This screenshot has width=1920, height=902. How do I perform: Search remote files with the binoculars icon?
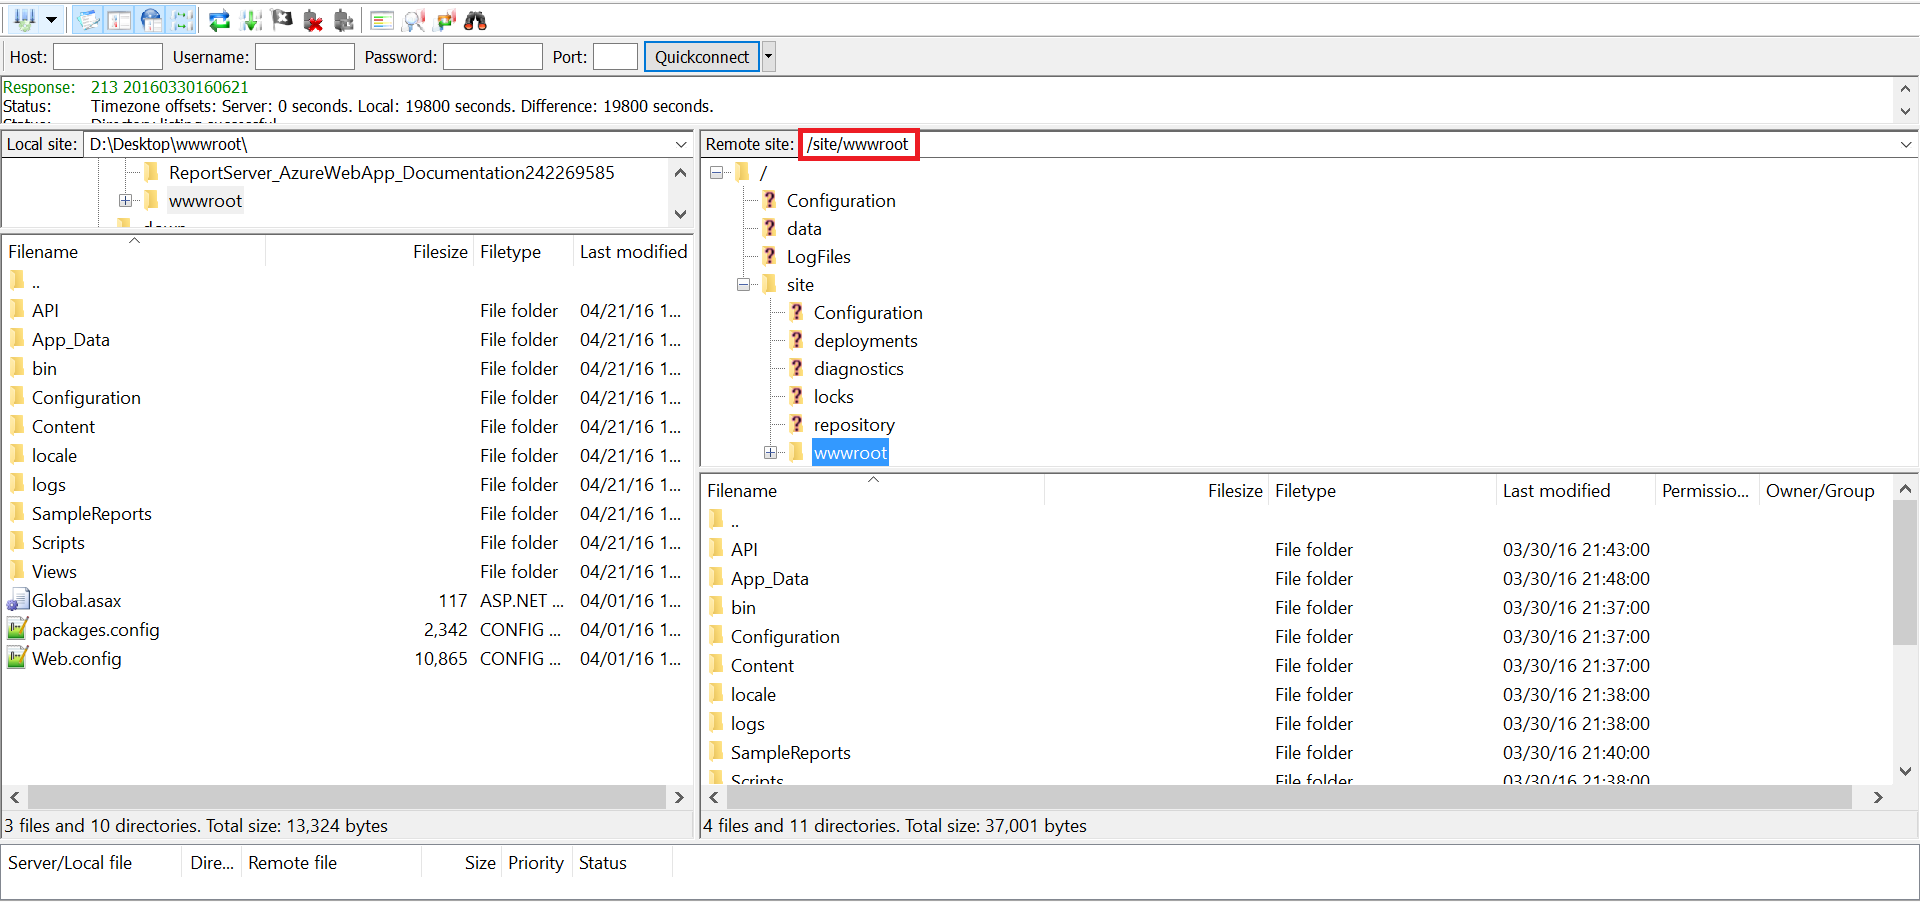tap(476, 20)
